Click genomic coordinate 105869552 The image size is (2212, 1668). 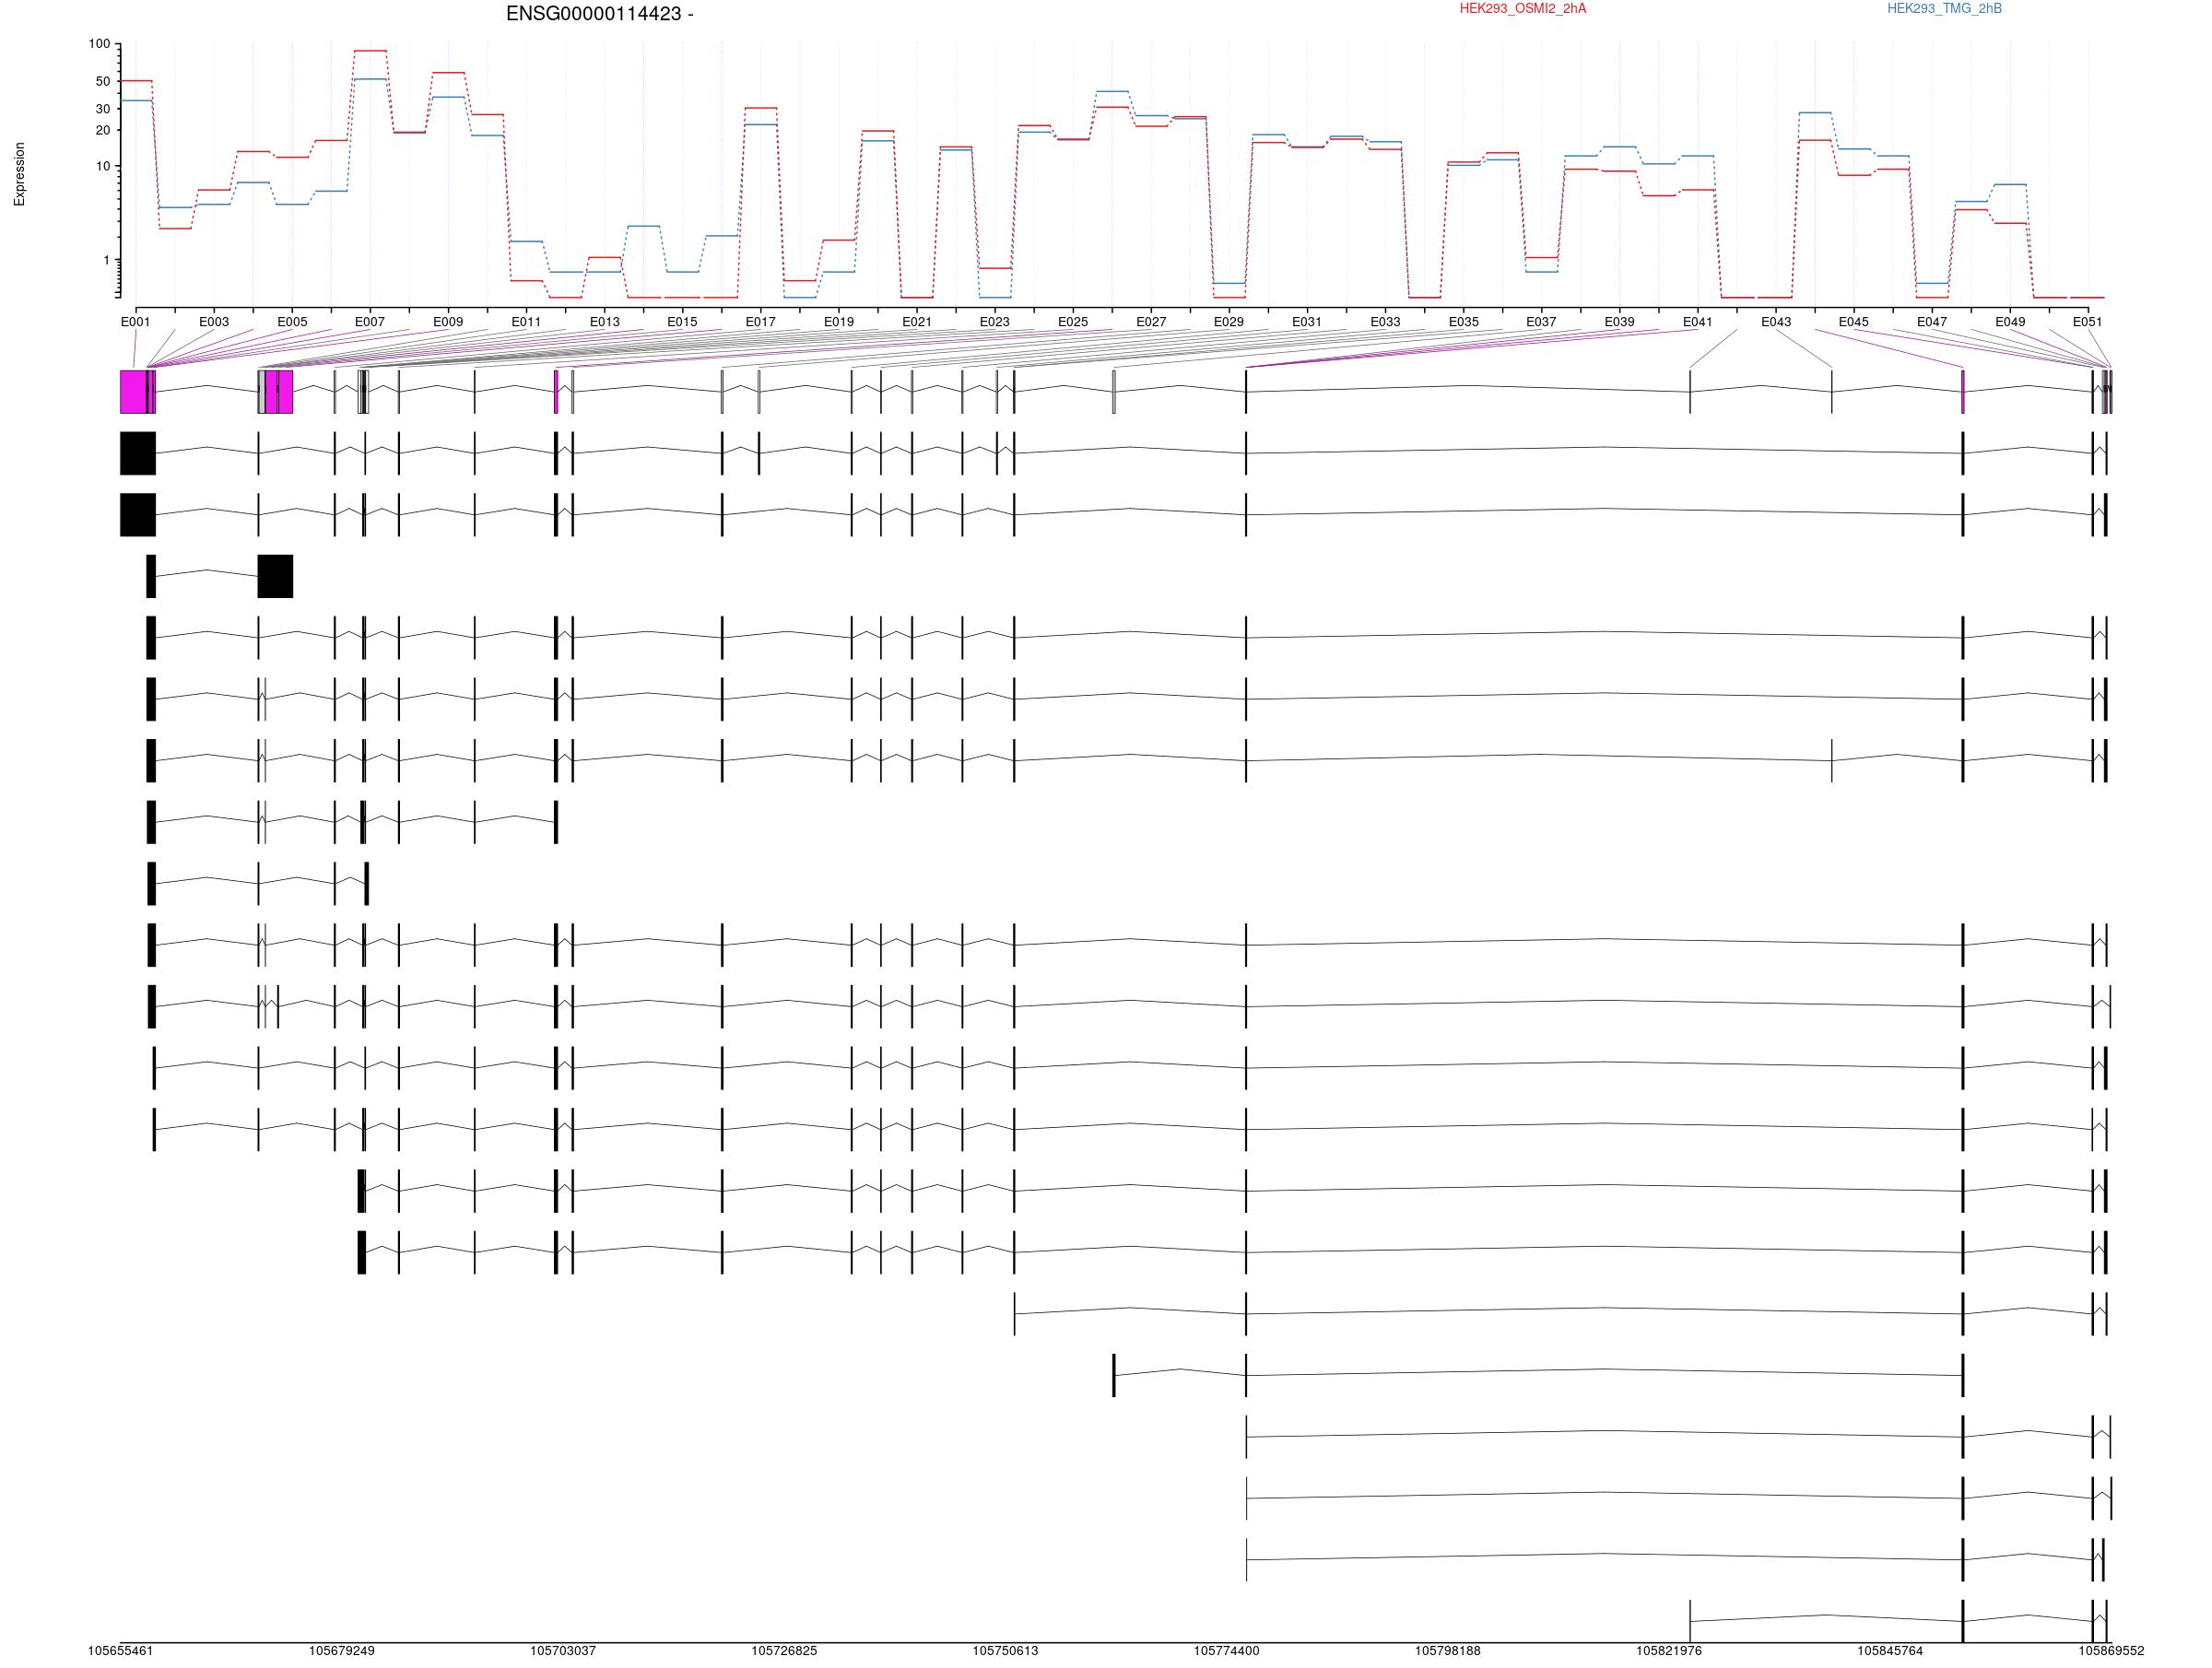pyautogui.click(x=2111, y=1651)
